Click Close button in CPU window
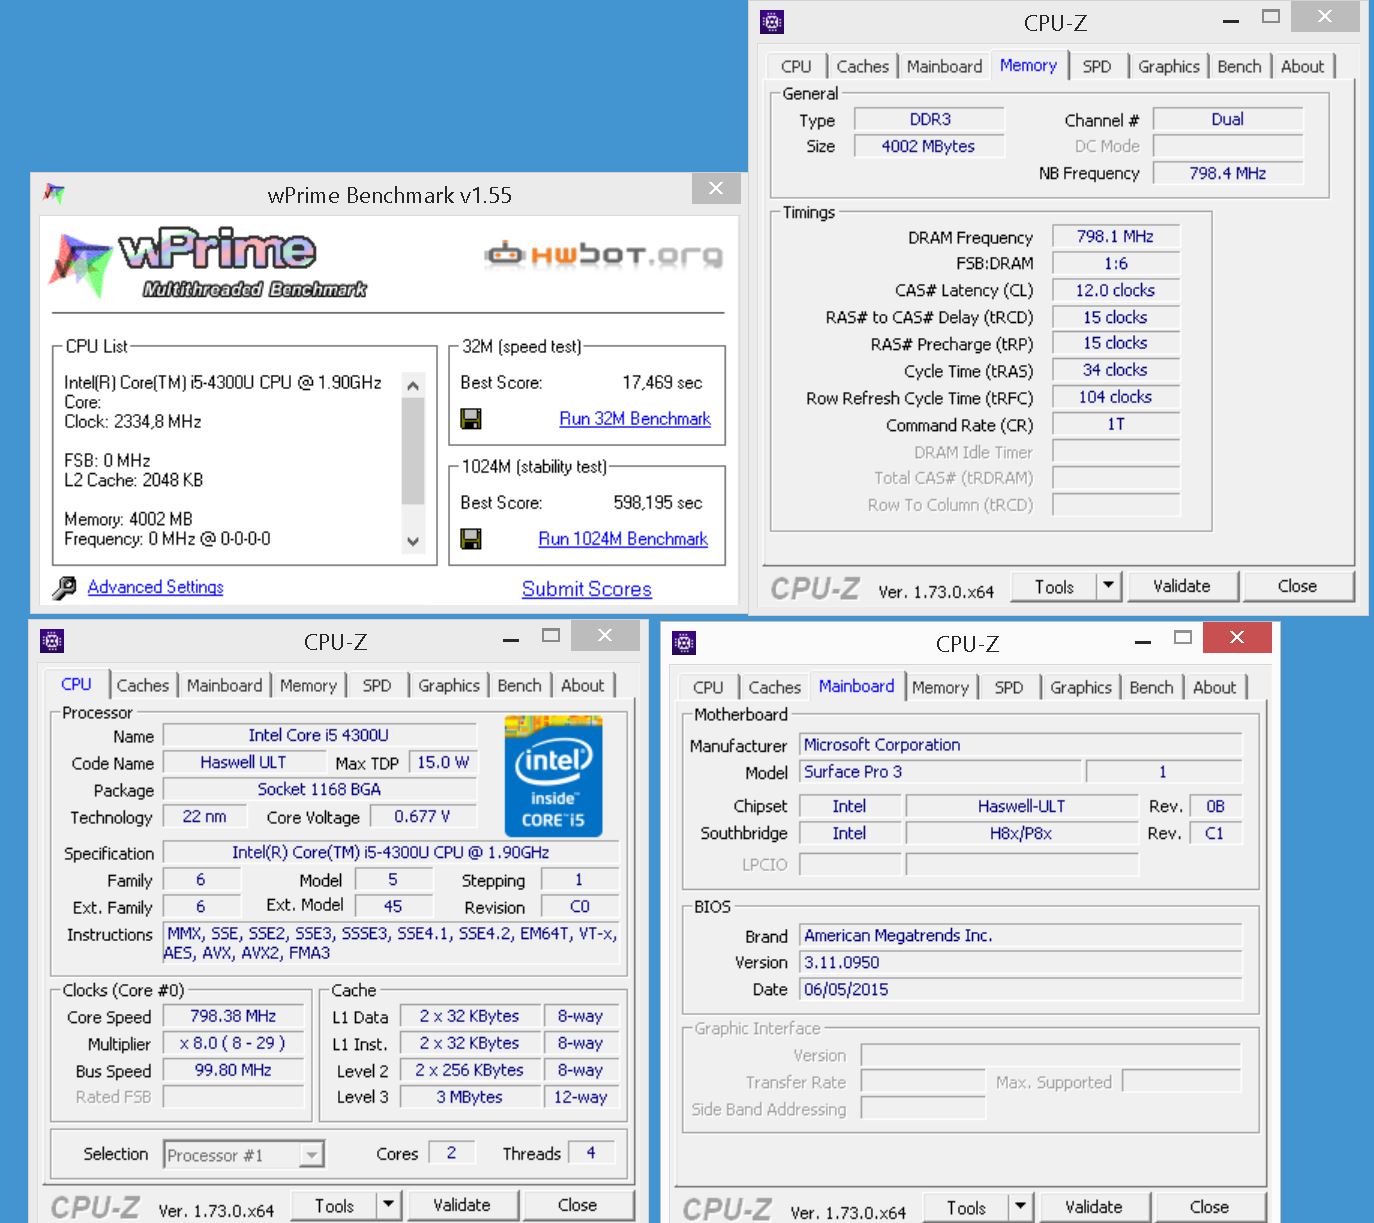 tap(577, 1205)
